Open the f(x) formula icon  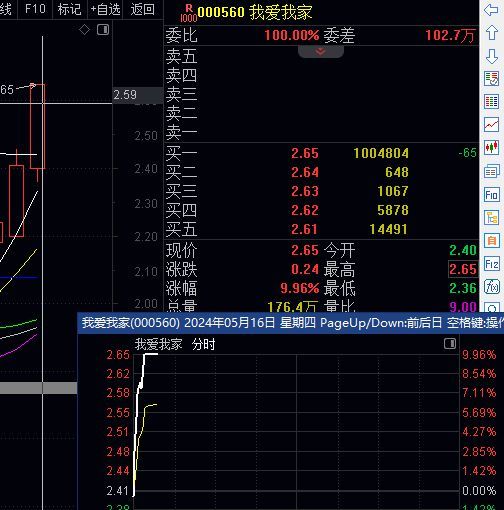[492, 287]
